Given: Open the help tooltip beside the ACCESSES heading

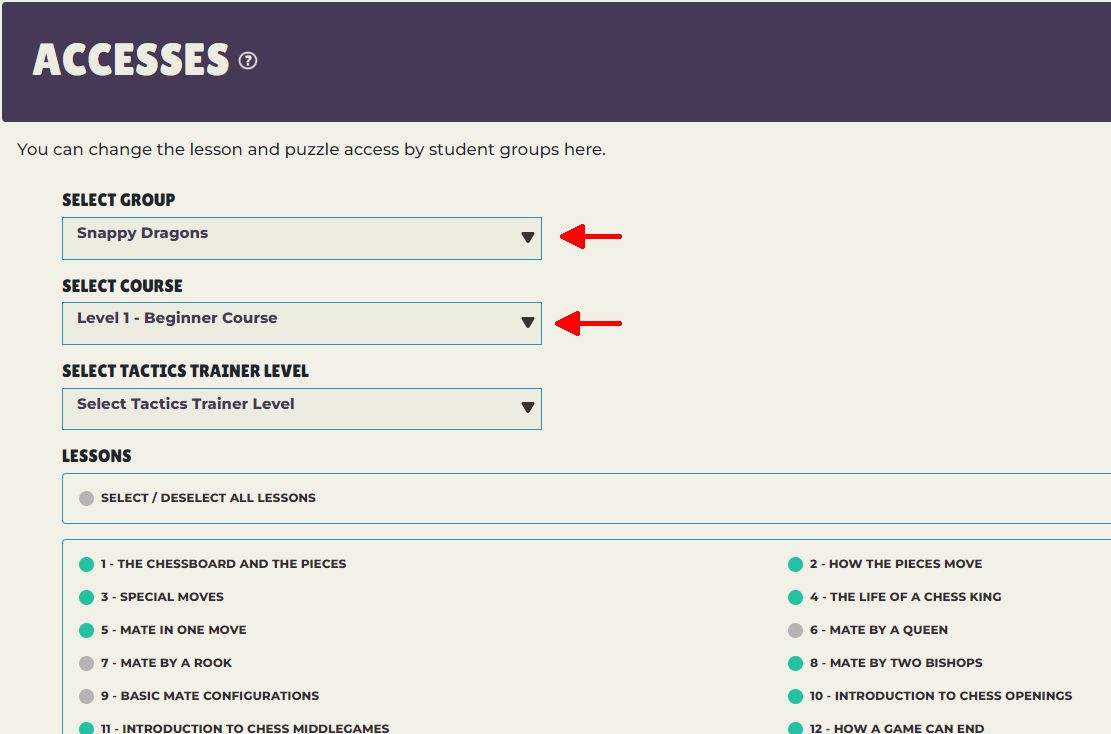Looking at the screenshot, I should (x=246, y=60).
